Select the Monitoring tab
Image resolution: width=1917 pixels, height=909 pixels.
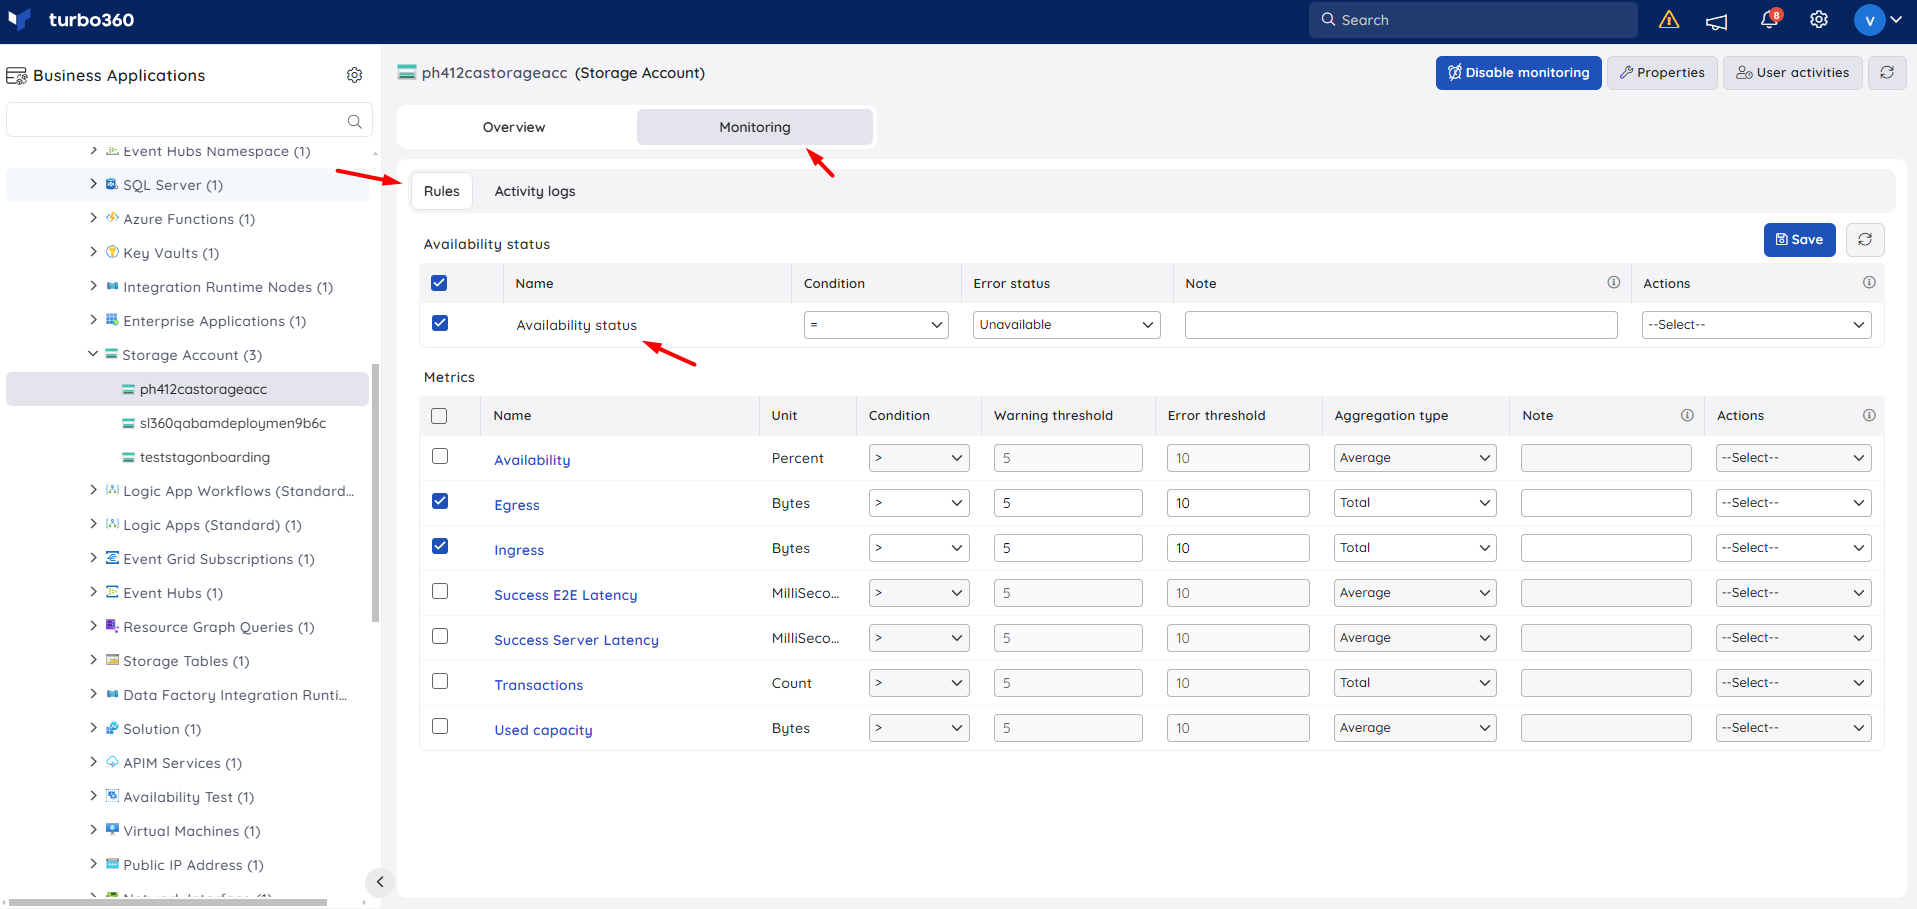(x=755, y=127)
